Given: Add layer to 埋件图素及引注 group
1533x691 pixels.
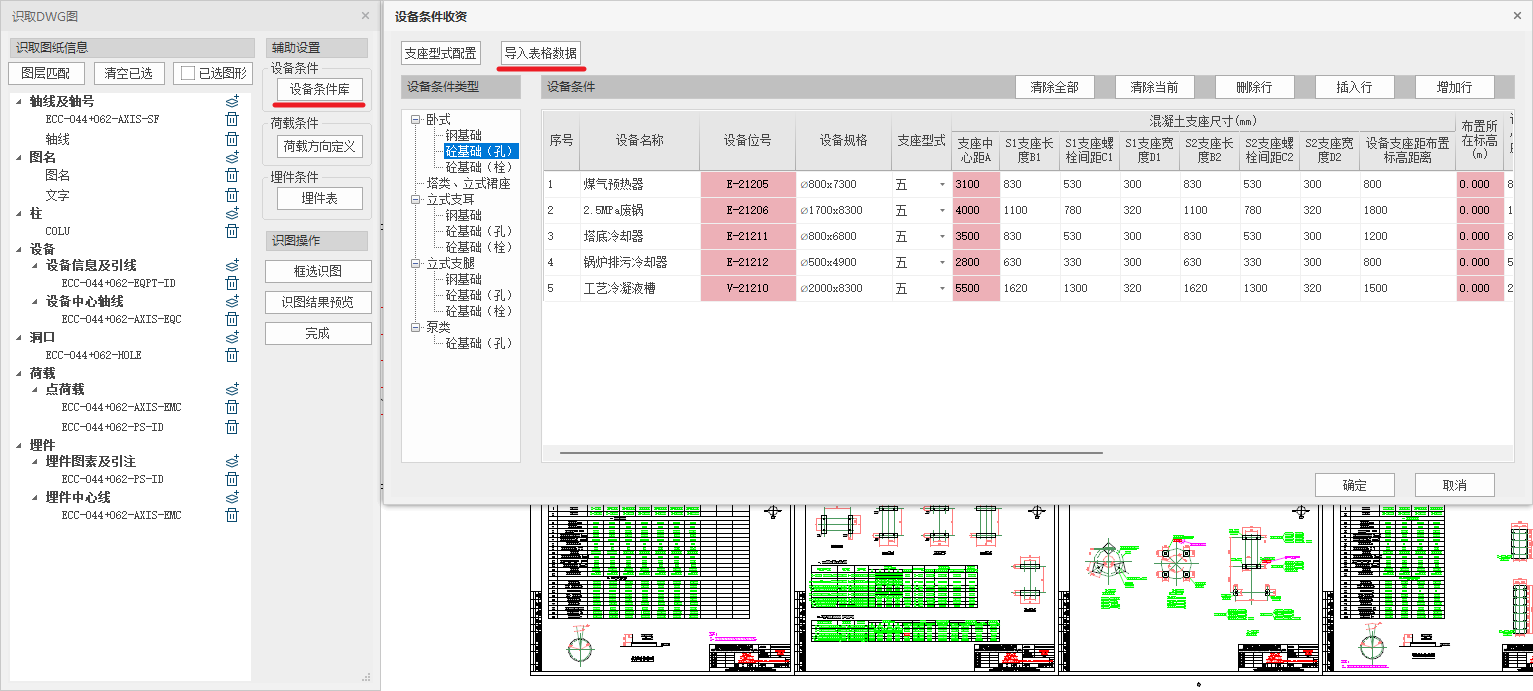Looking at the screenshot, I should (232, 461).
